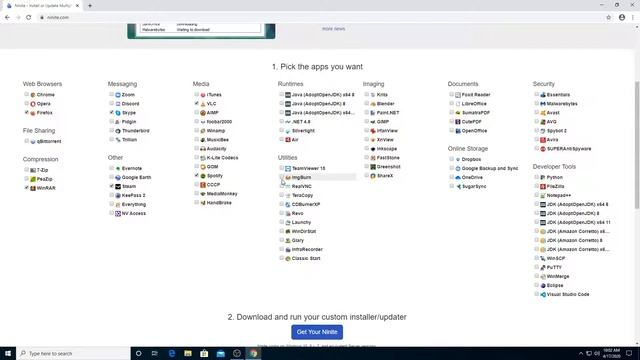Screen dimensions: 640x360
Task: Check the OneDrive checkbox
Action: (451, 177)
